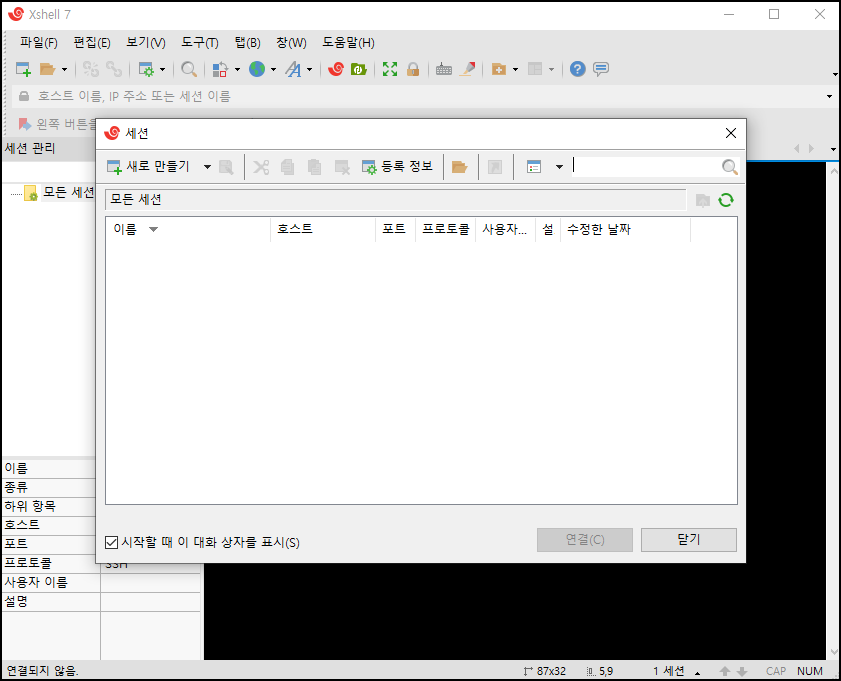Open the 편집(E) menu
The width and height of the screenshot is (841, 681).
click(x=92, y=42)
